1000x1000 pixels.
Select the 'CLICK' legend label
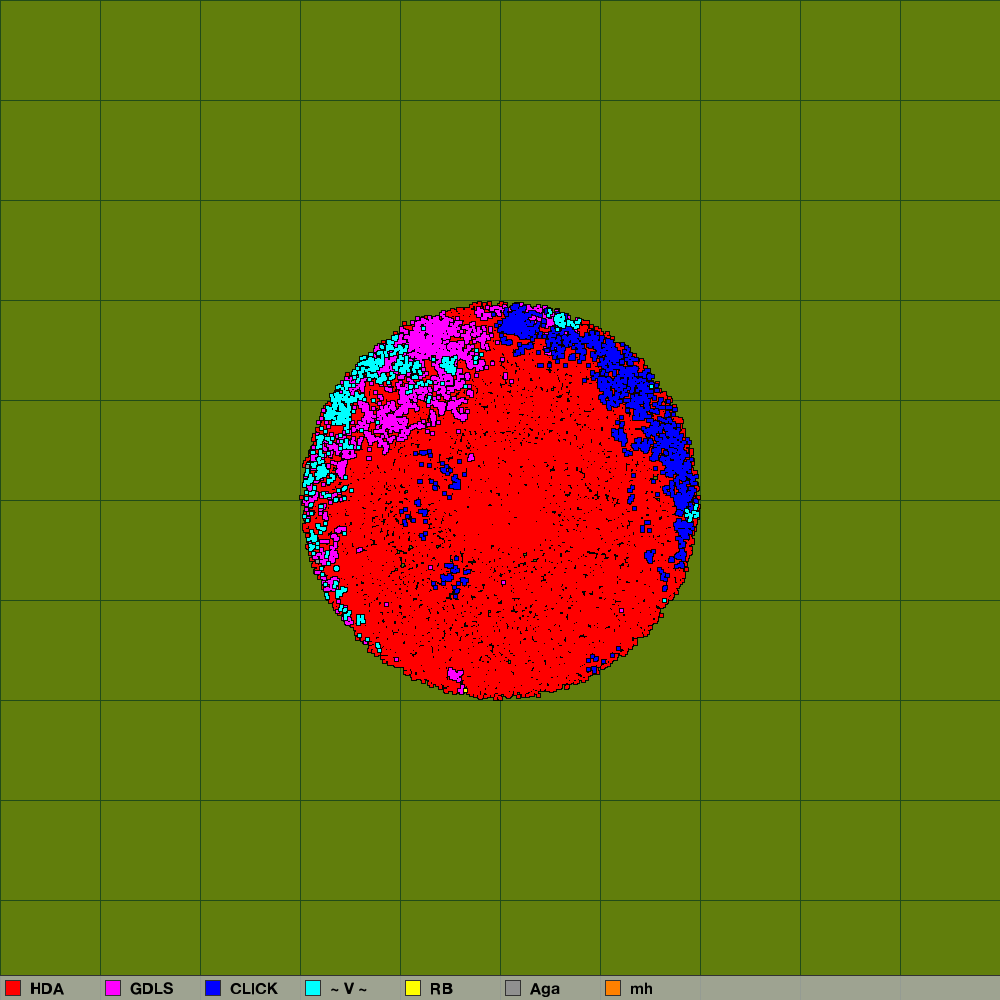coord(254,989)
